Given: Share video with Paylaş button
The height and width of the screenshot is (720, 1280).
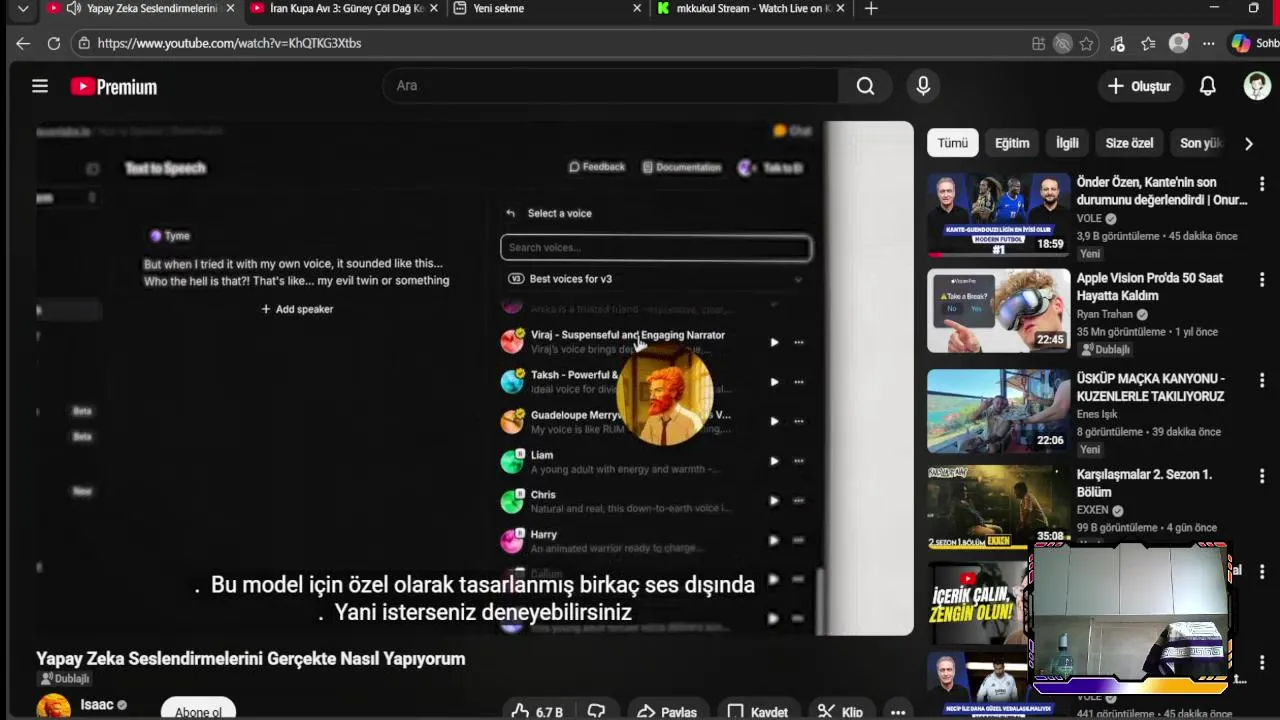Looking at the screenshot, I should (667, 711).
